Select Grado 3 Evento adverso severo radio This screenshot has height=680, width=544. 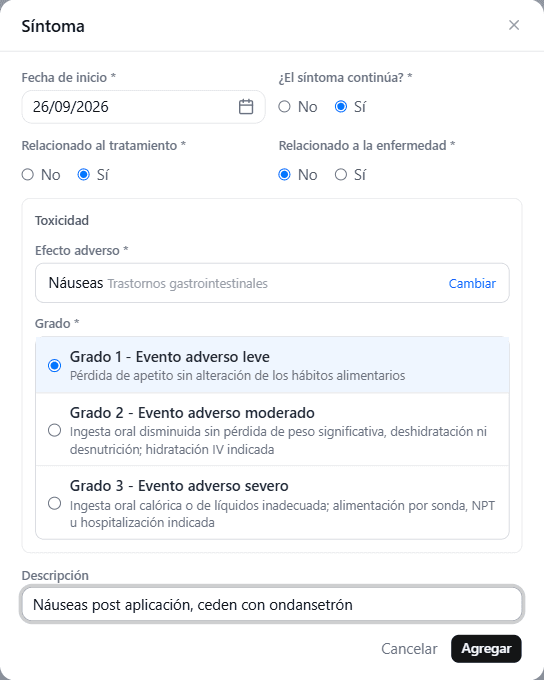point(54,503)
